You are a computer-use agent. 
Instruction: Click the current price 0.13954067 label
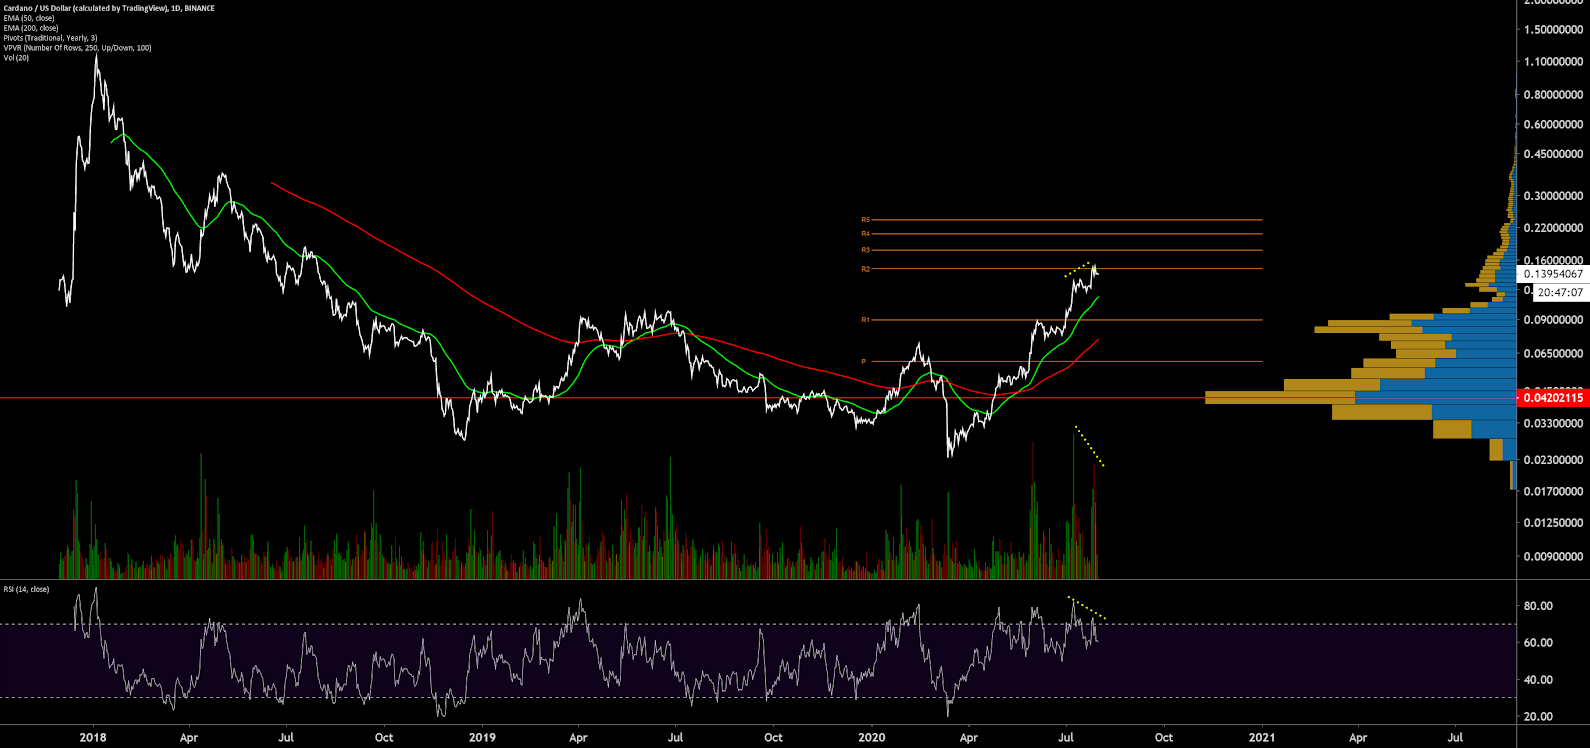pos(1552,274)
